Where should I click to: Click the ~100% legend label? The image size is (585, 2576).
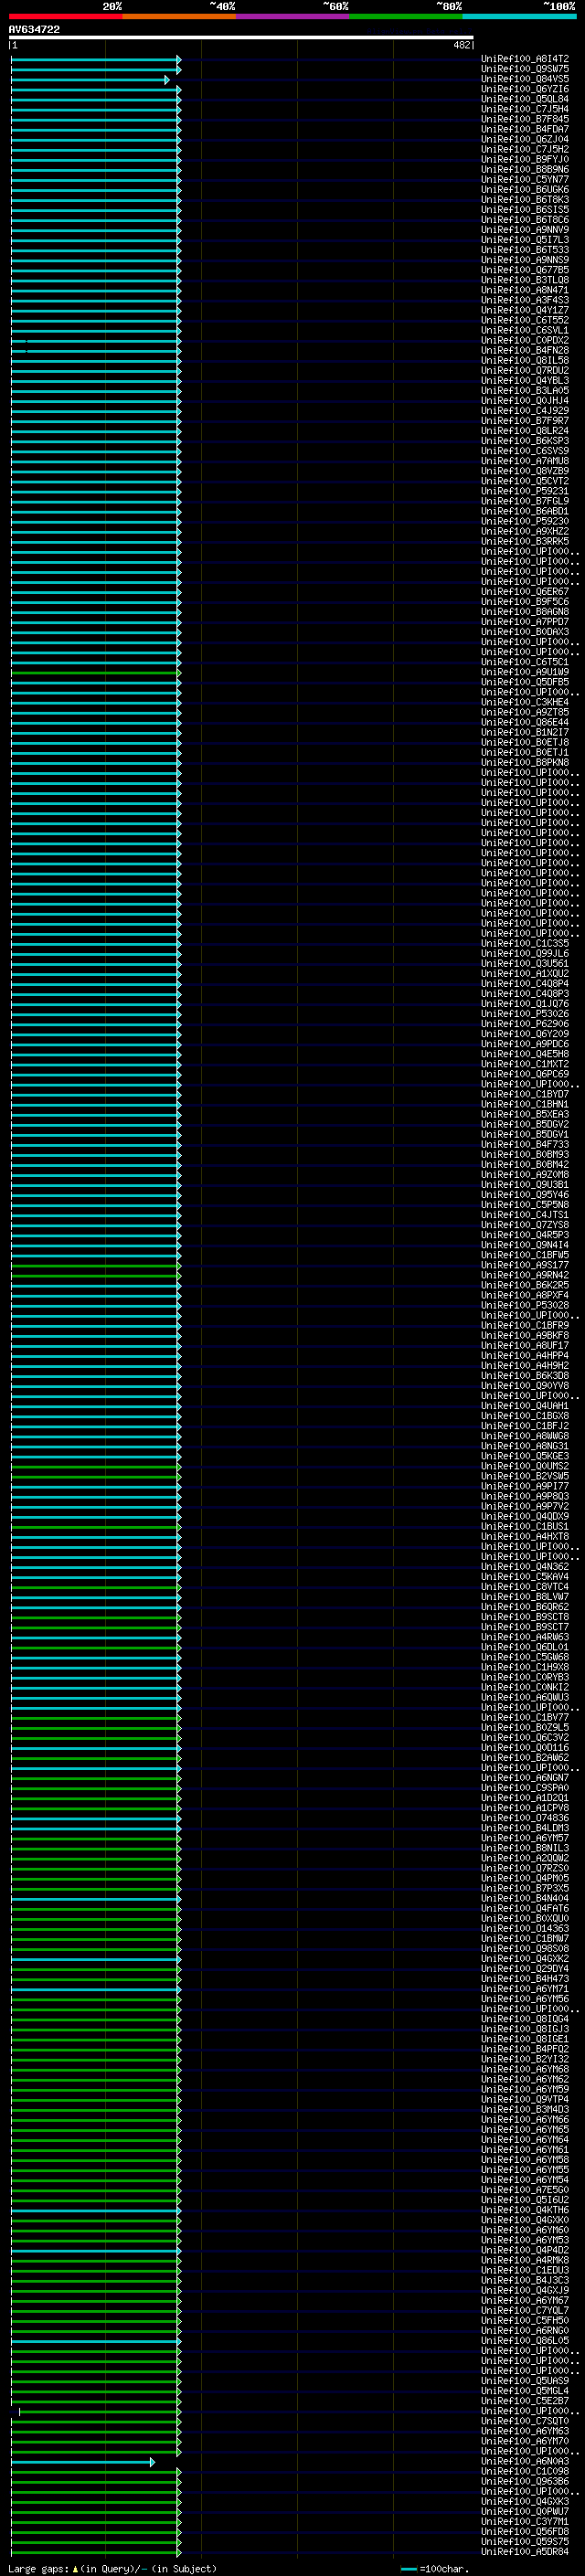point(558,6)
